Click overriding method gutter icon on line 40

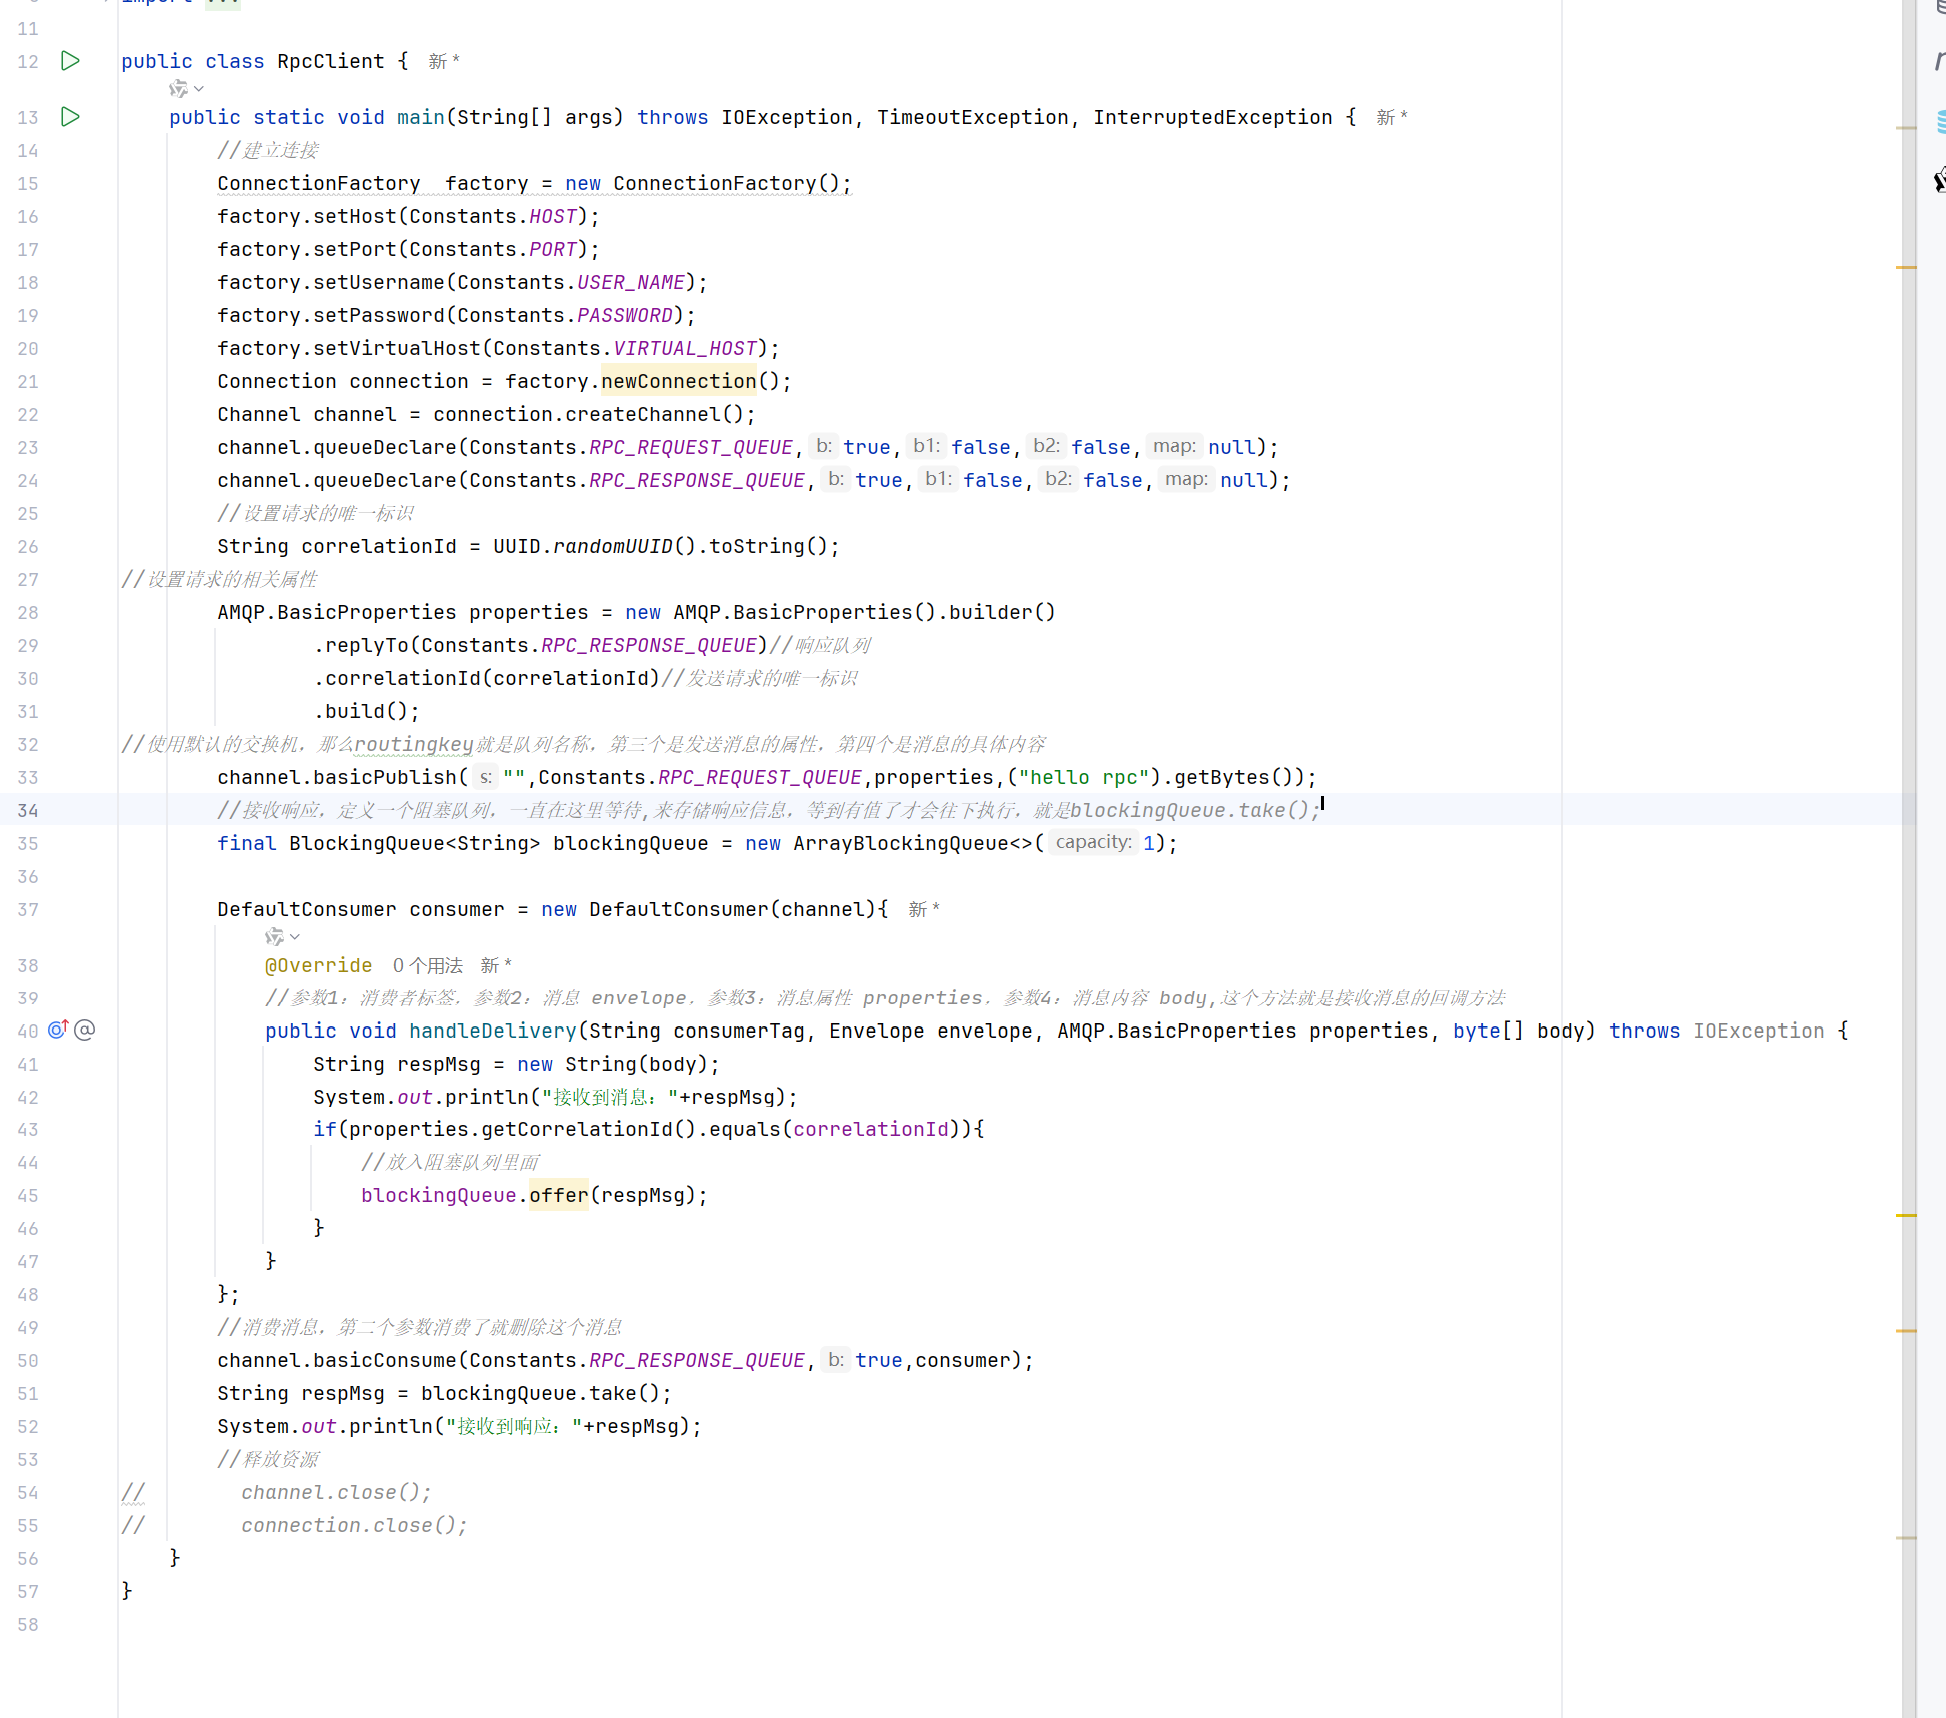(58, 1029)
